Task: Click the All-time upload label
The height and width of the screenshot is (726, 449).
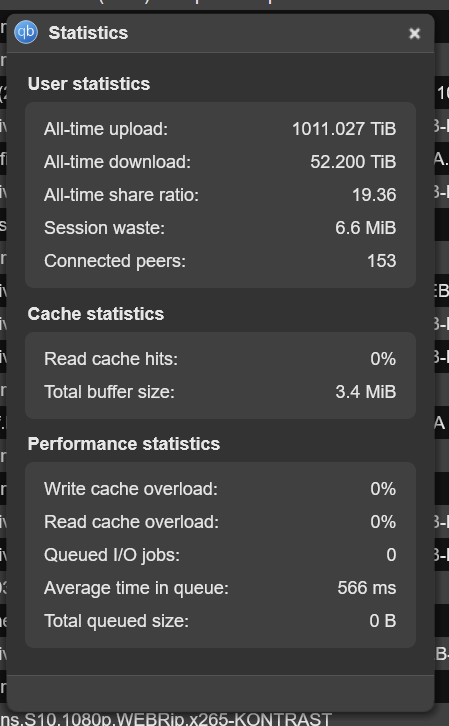Action: (x=106, y=129)
